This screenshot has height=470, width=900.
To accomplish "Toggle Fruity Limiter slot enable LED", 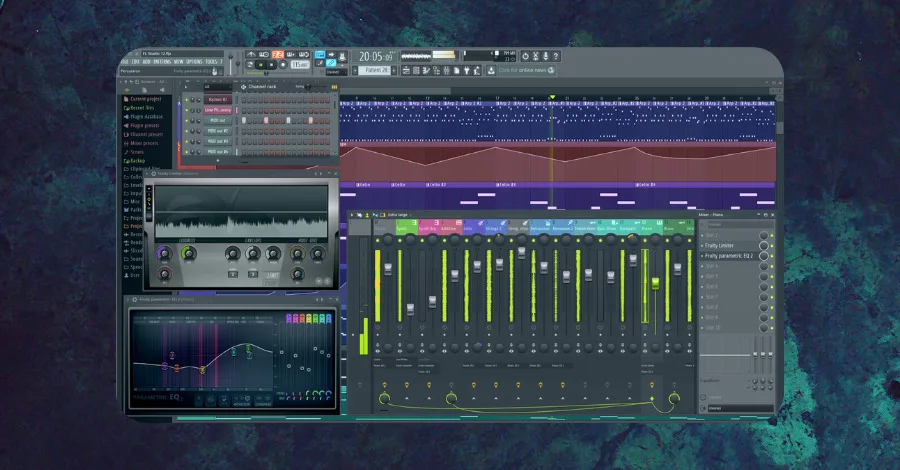I will 772,246.
